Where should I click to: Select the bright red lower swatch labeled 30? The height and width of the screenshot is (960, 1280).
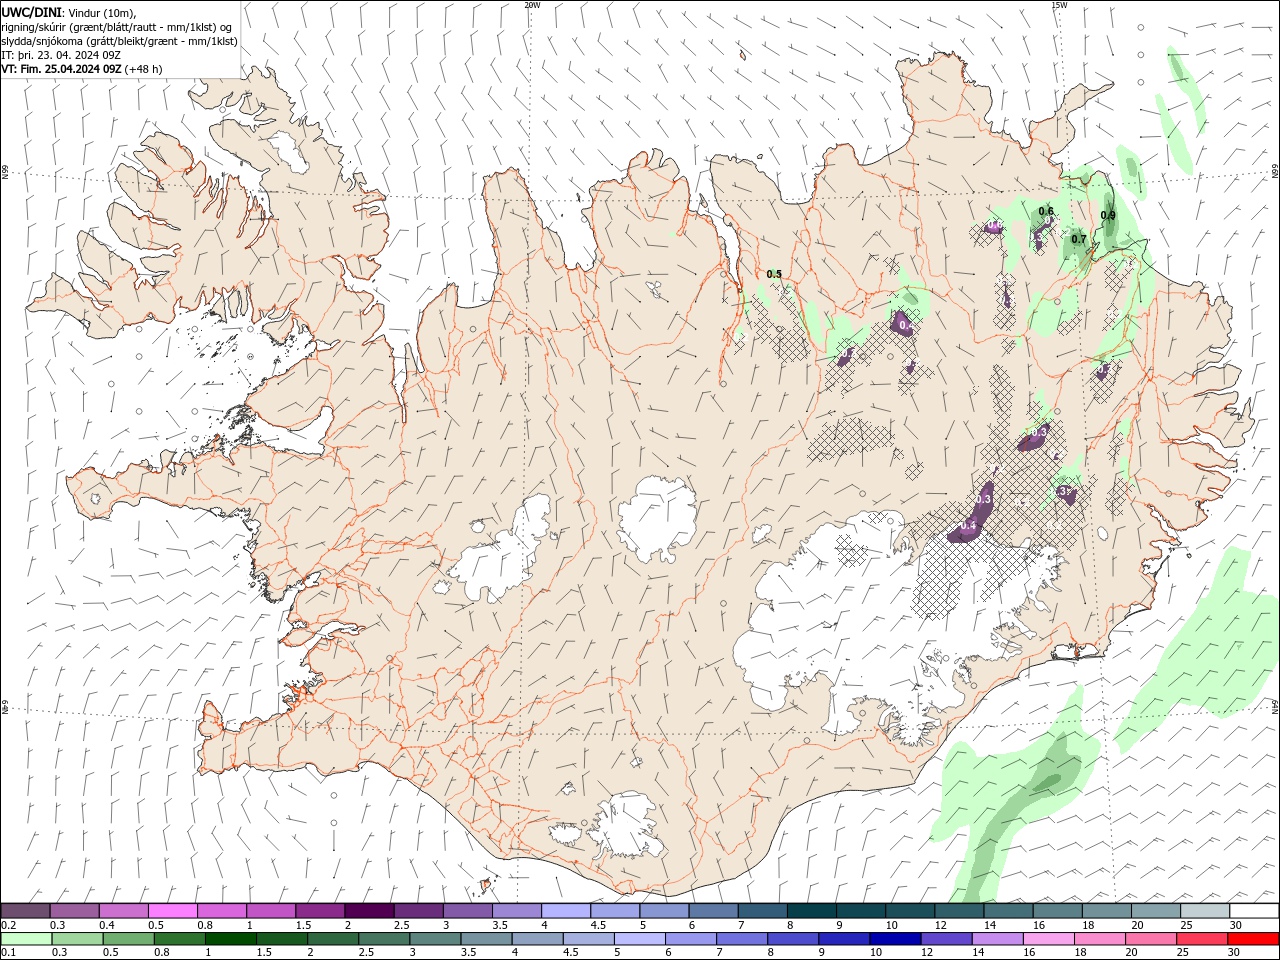1252,939
